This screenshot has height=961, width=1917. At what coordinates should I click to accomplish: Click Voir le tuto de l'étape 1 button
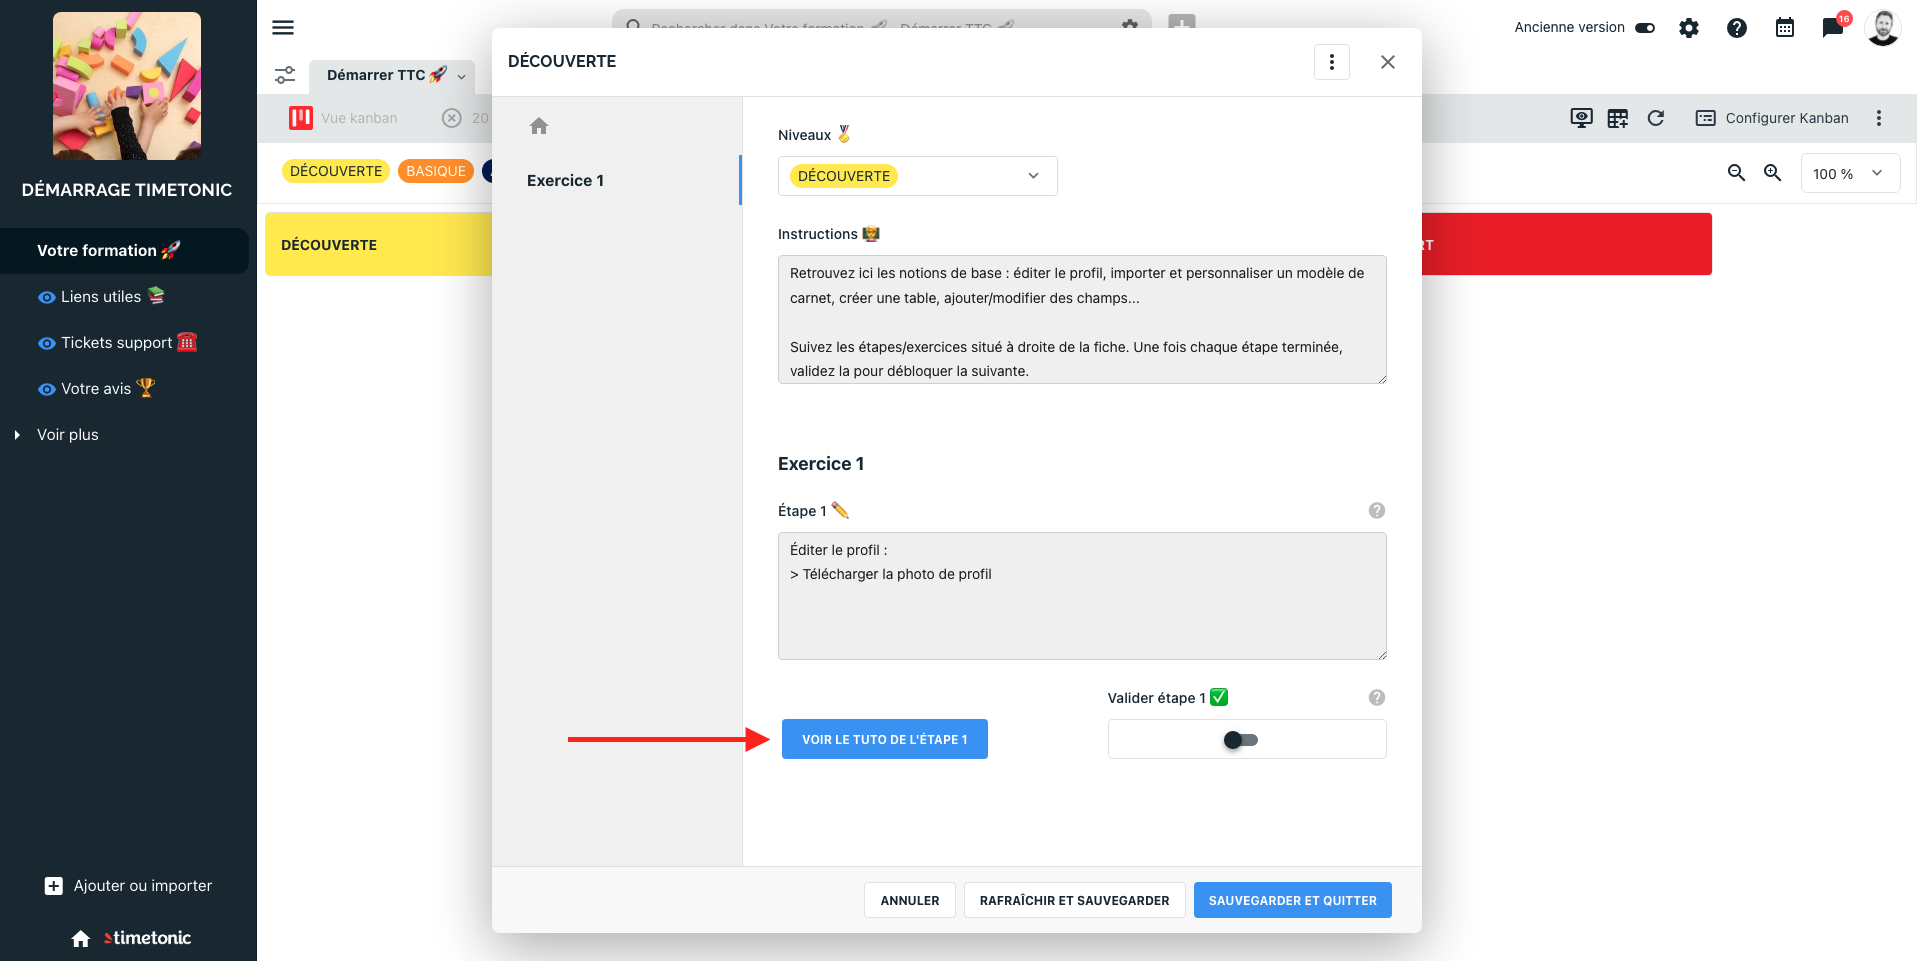click(885, 739)
